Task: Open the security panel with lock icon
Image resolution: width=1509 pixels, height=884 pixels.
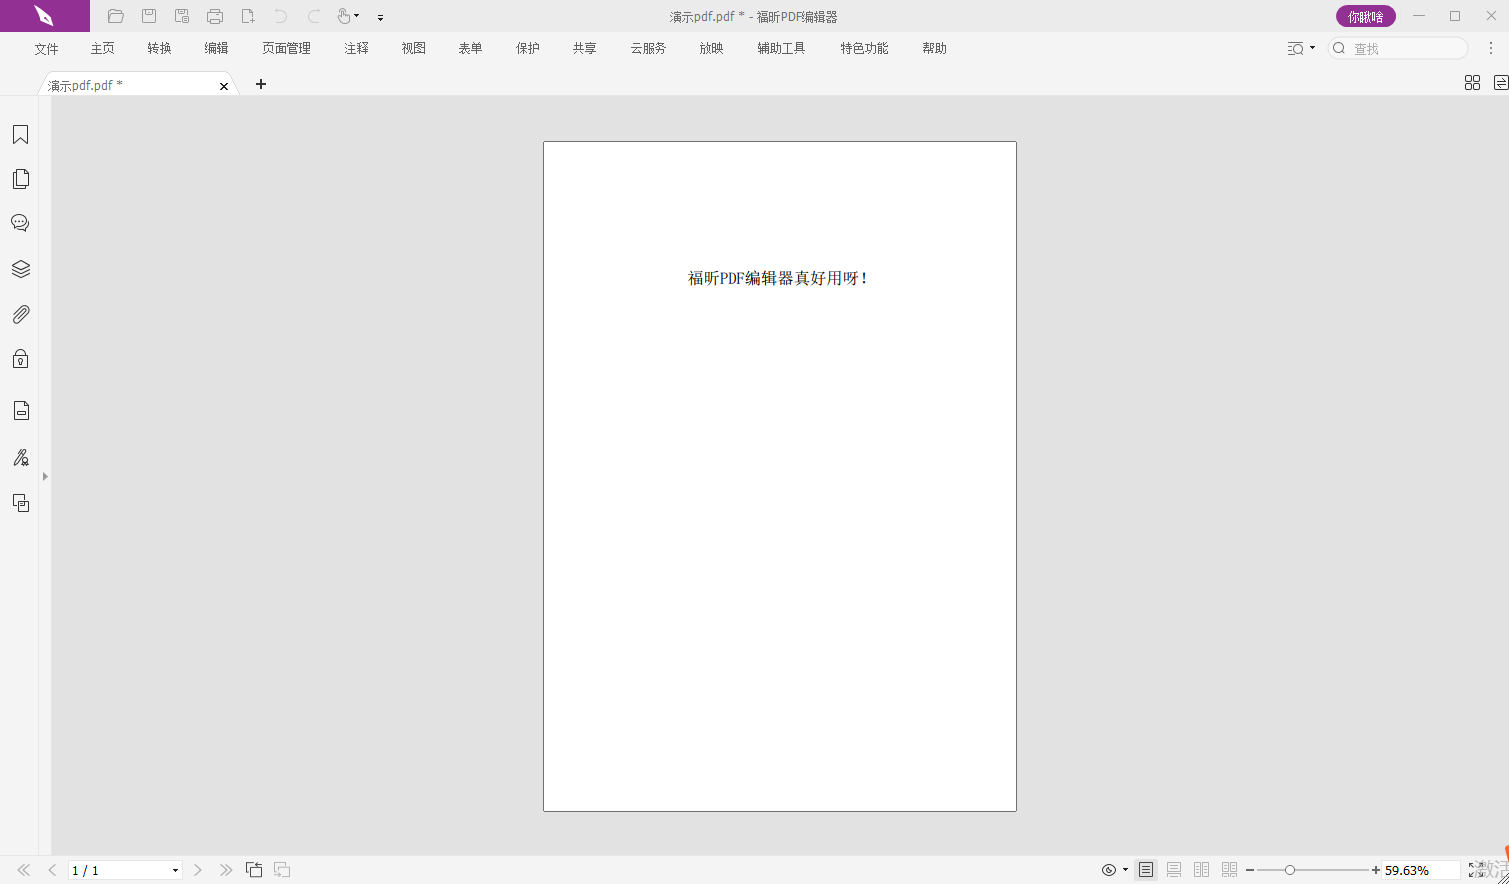Action: tap(20, 359)
